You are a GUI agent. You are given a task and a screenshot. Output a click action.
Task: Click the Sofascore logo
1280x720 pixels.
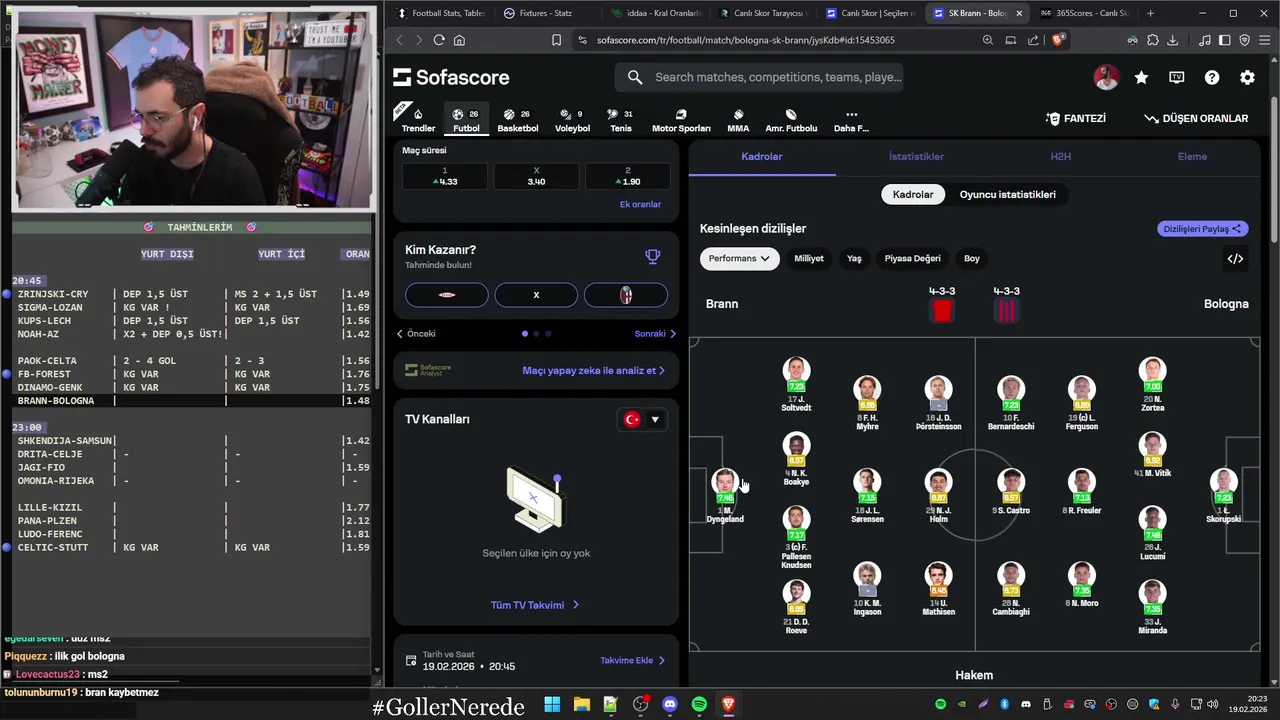click(x=451, y=77)
